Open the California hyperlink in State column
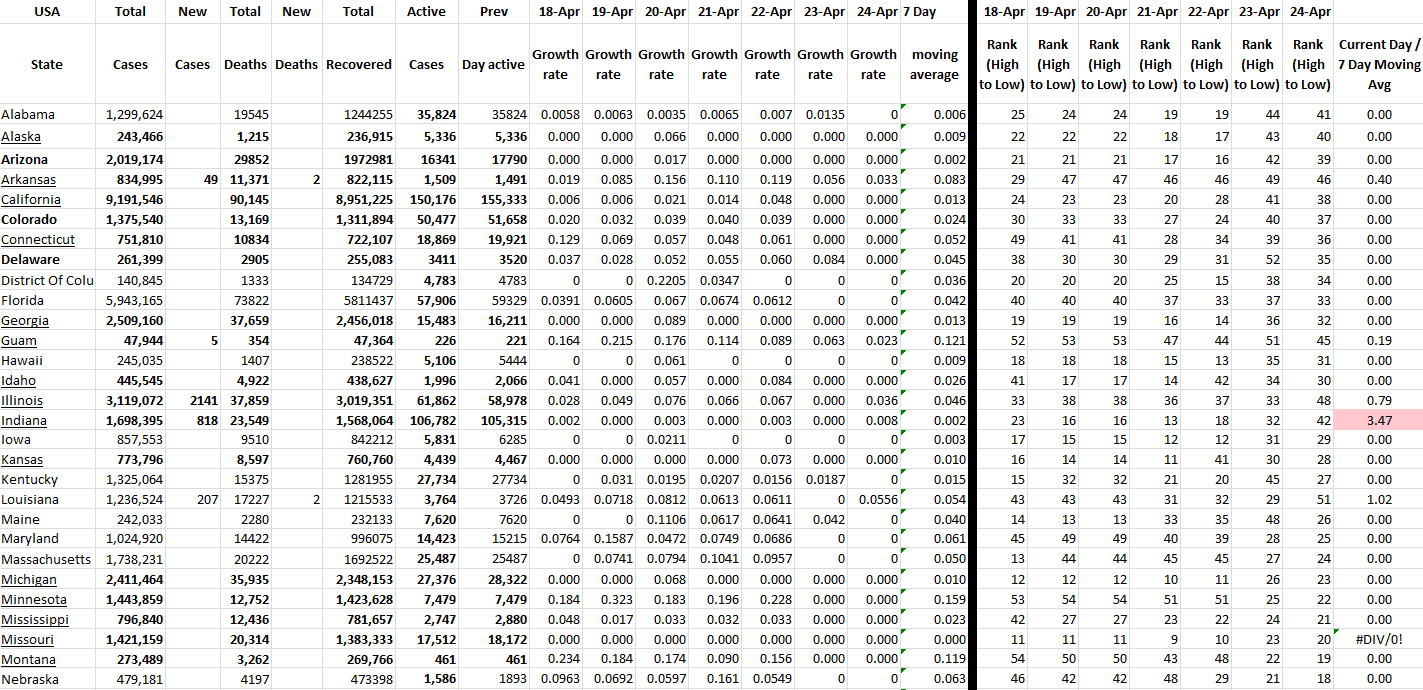1423x690 pixels. click(31, 200)
